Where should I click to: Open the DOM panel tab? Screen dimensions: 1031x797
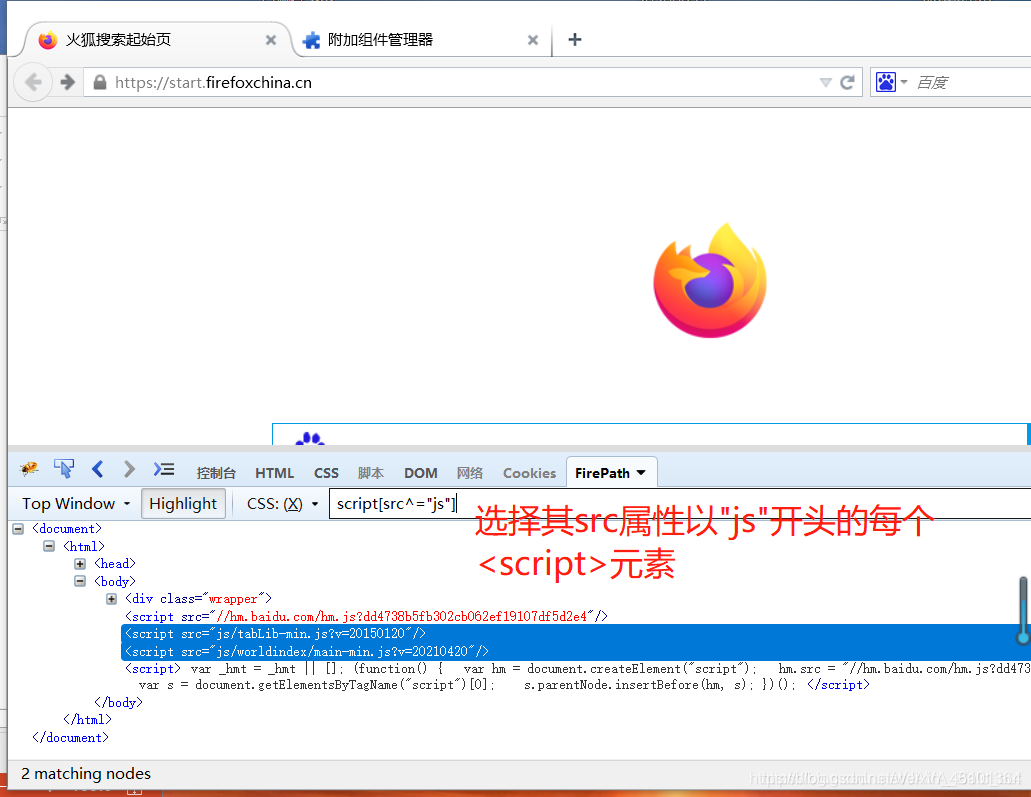[x=421, y=473]
